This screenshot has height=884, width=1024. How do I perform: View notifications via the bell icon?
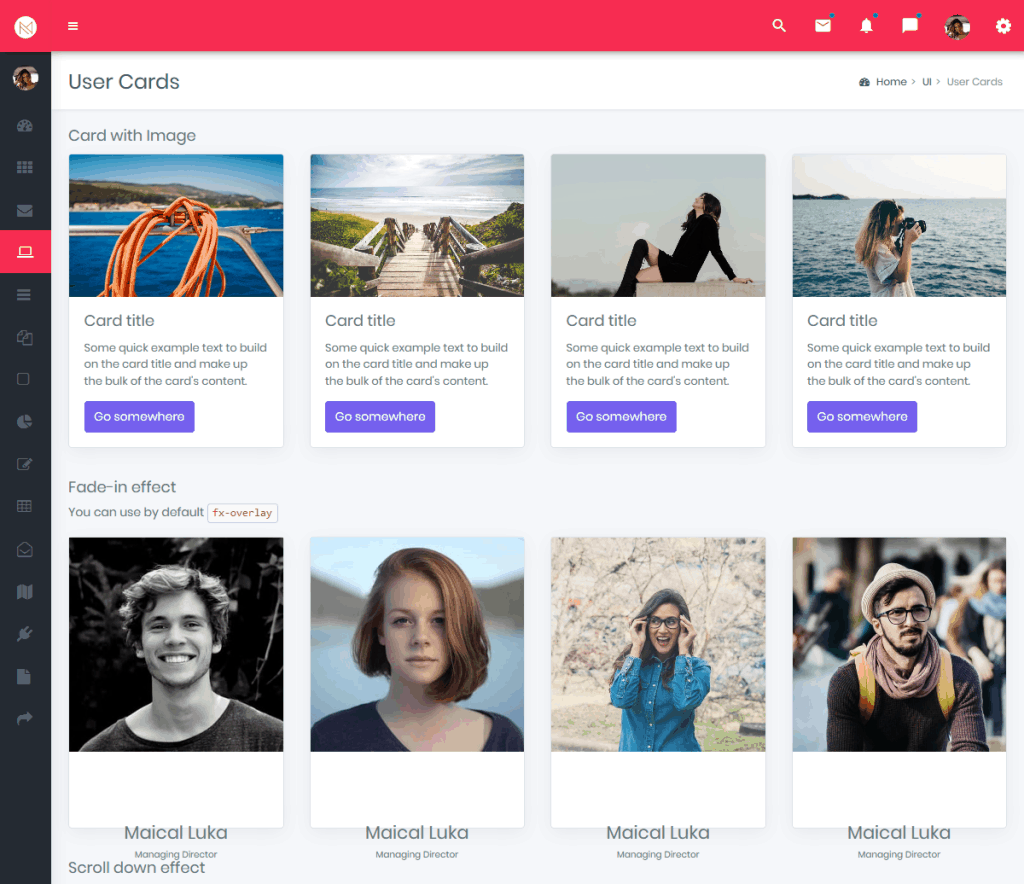pyautogui.click(x=866, y=26)
